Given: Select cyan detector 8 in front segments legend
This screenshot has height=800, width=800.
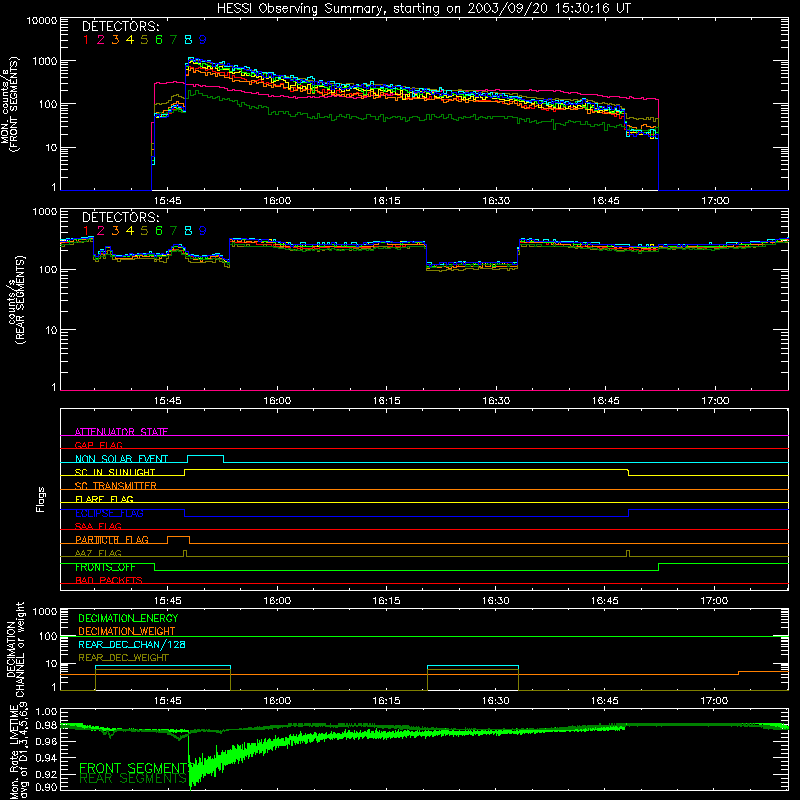Looking at the screenshot, I should [x=188, y=40].
